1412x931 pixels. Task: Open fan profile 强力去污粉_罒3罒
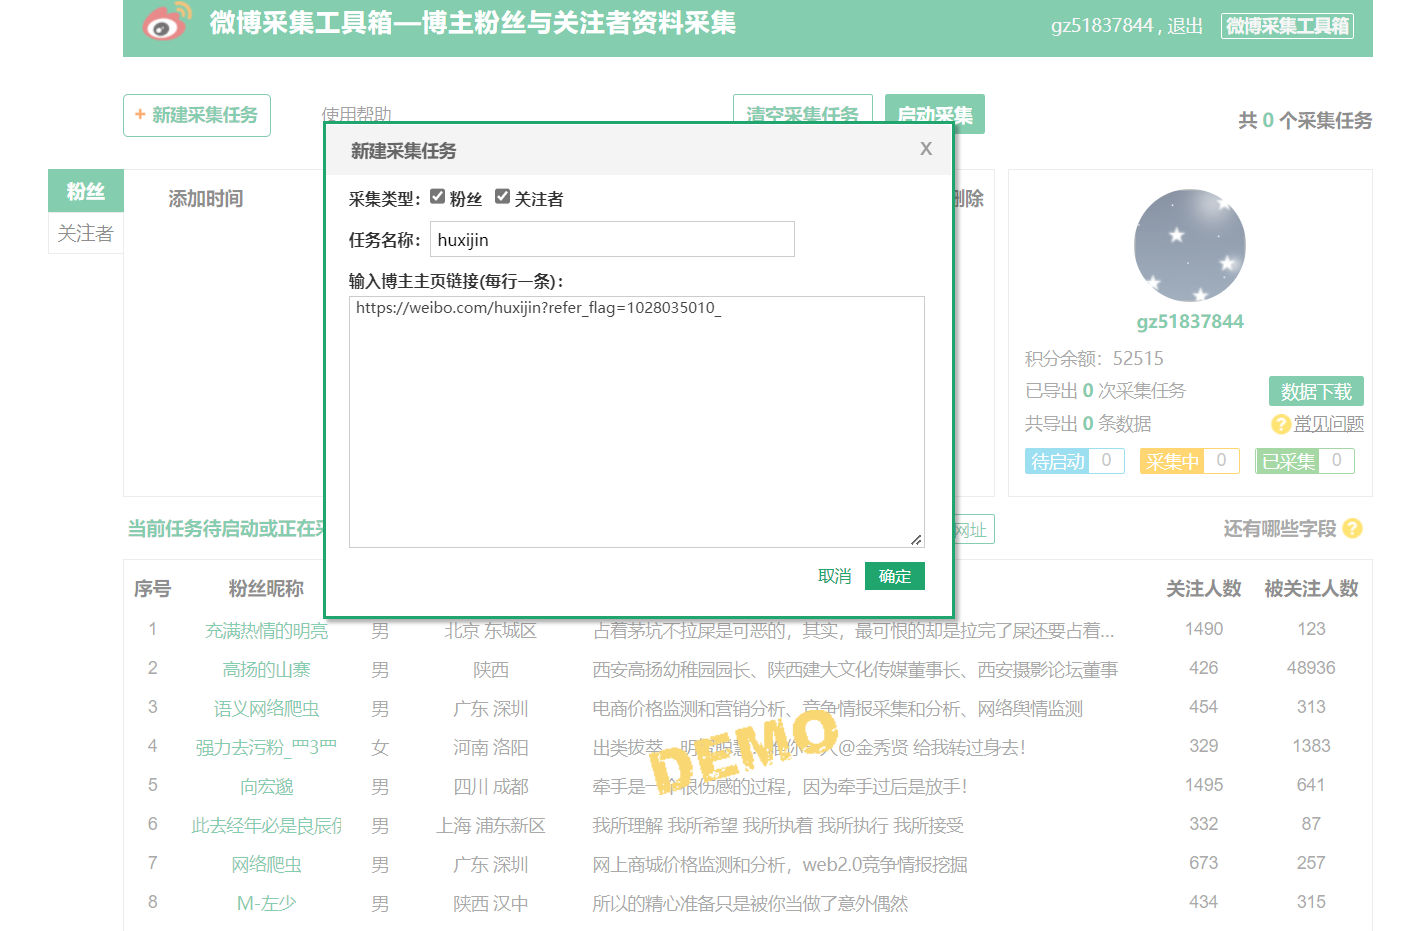[x=266, y=747]
